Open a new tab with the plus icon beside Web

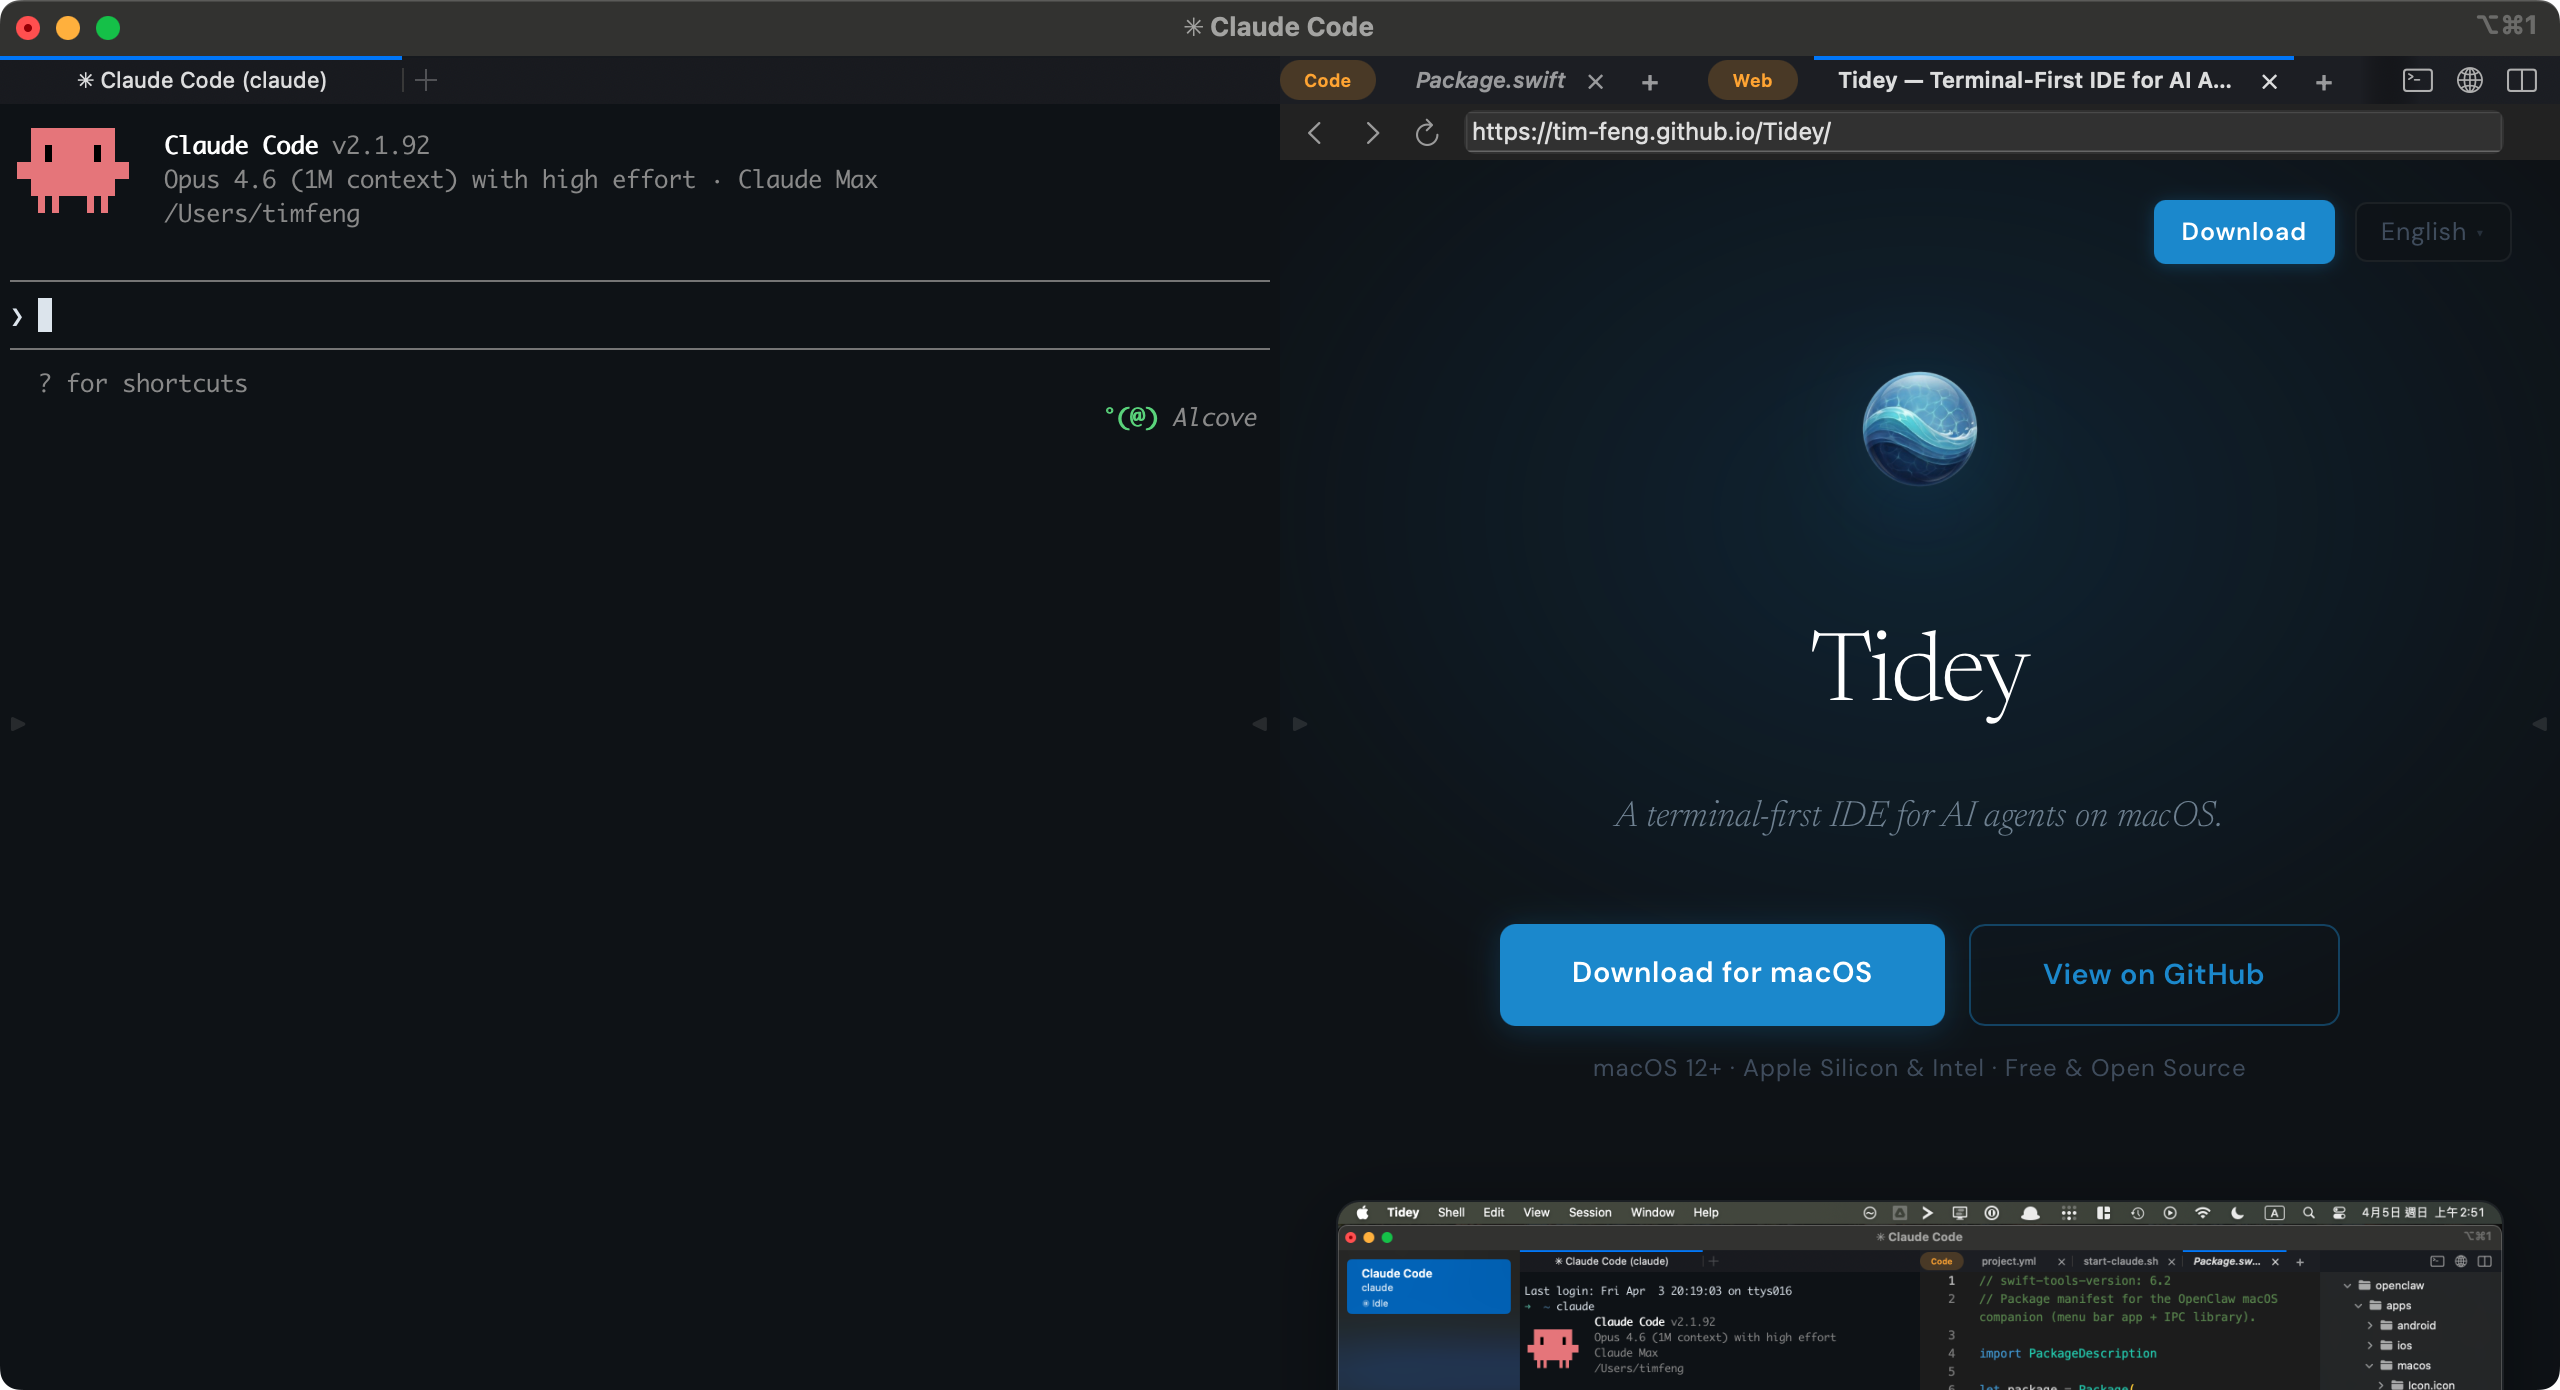(1648, 82)
